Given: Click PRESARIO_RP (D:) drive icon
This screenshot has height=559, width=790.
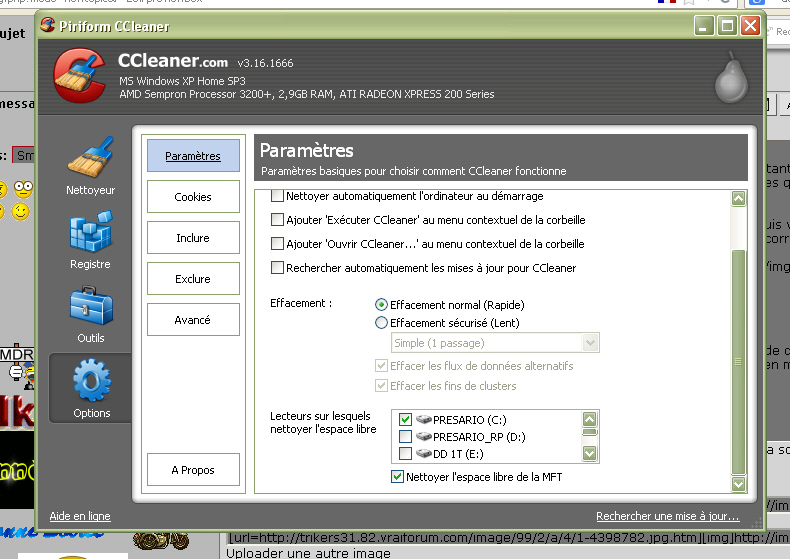Looking at the screenshot, I should pyautogui.click(x=424, y=436).
